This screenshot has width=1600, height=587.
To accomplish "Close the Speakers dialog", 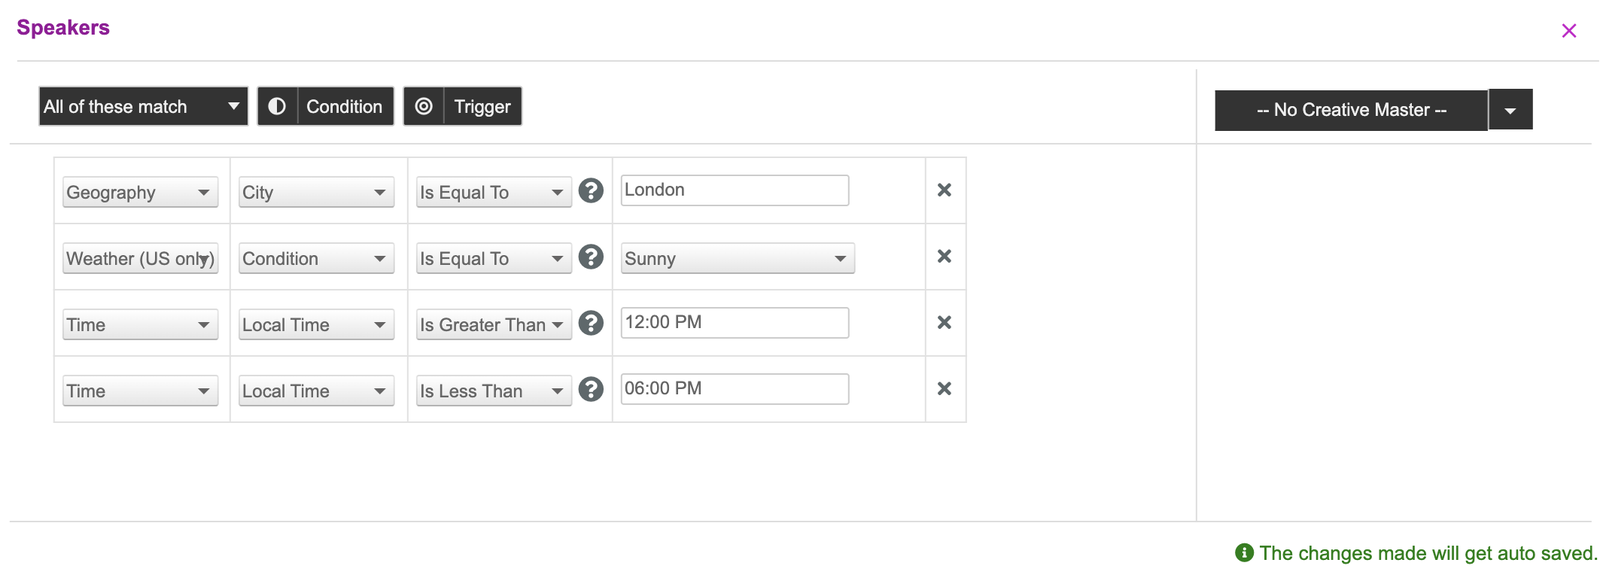I will point(1569,31).
